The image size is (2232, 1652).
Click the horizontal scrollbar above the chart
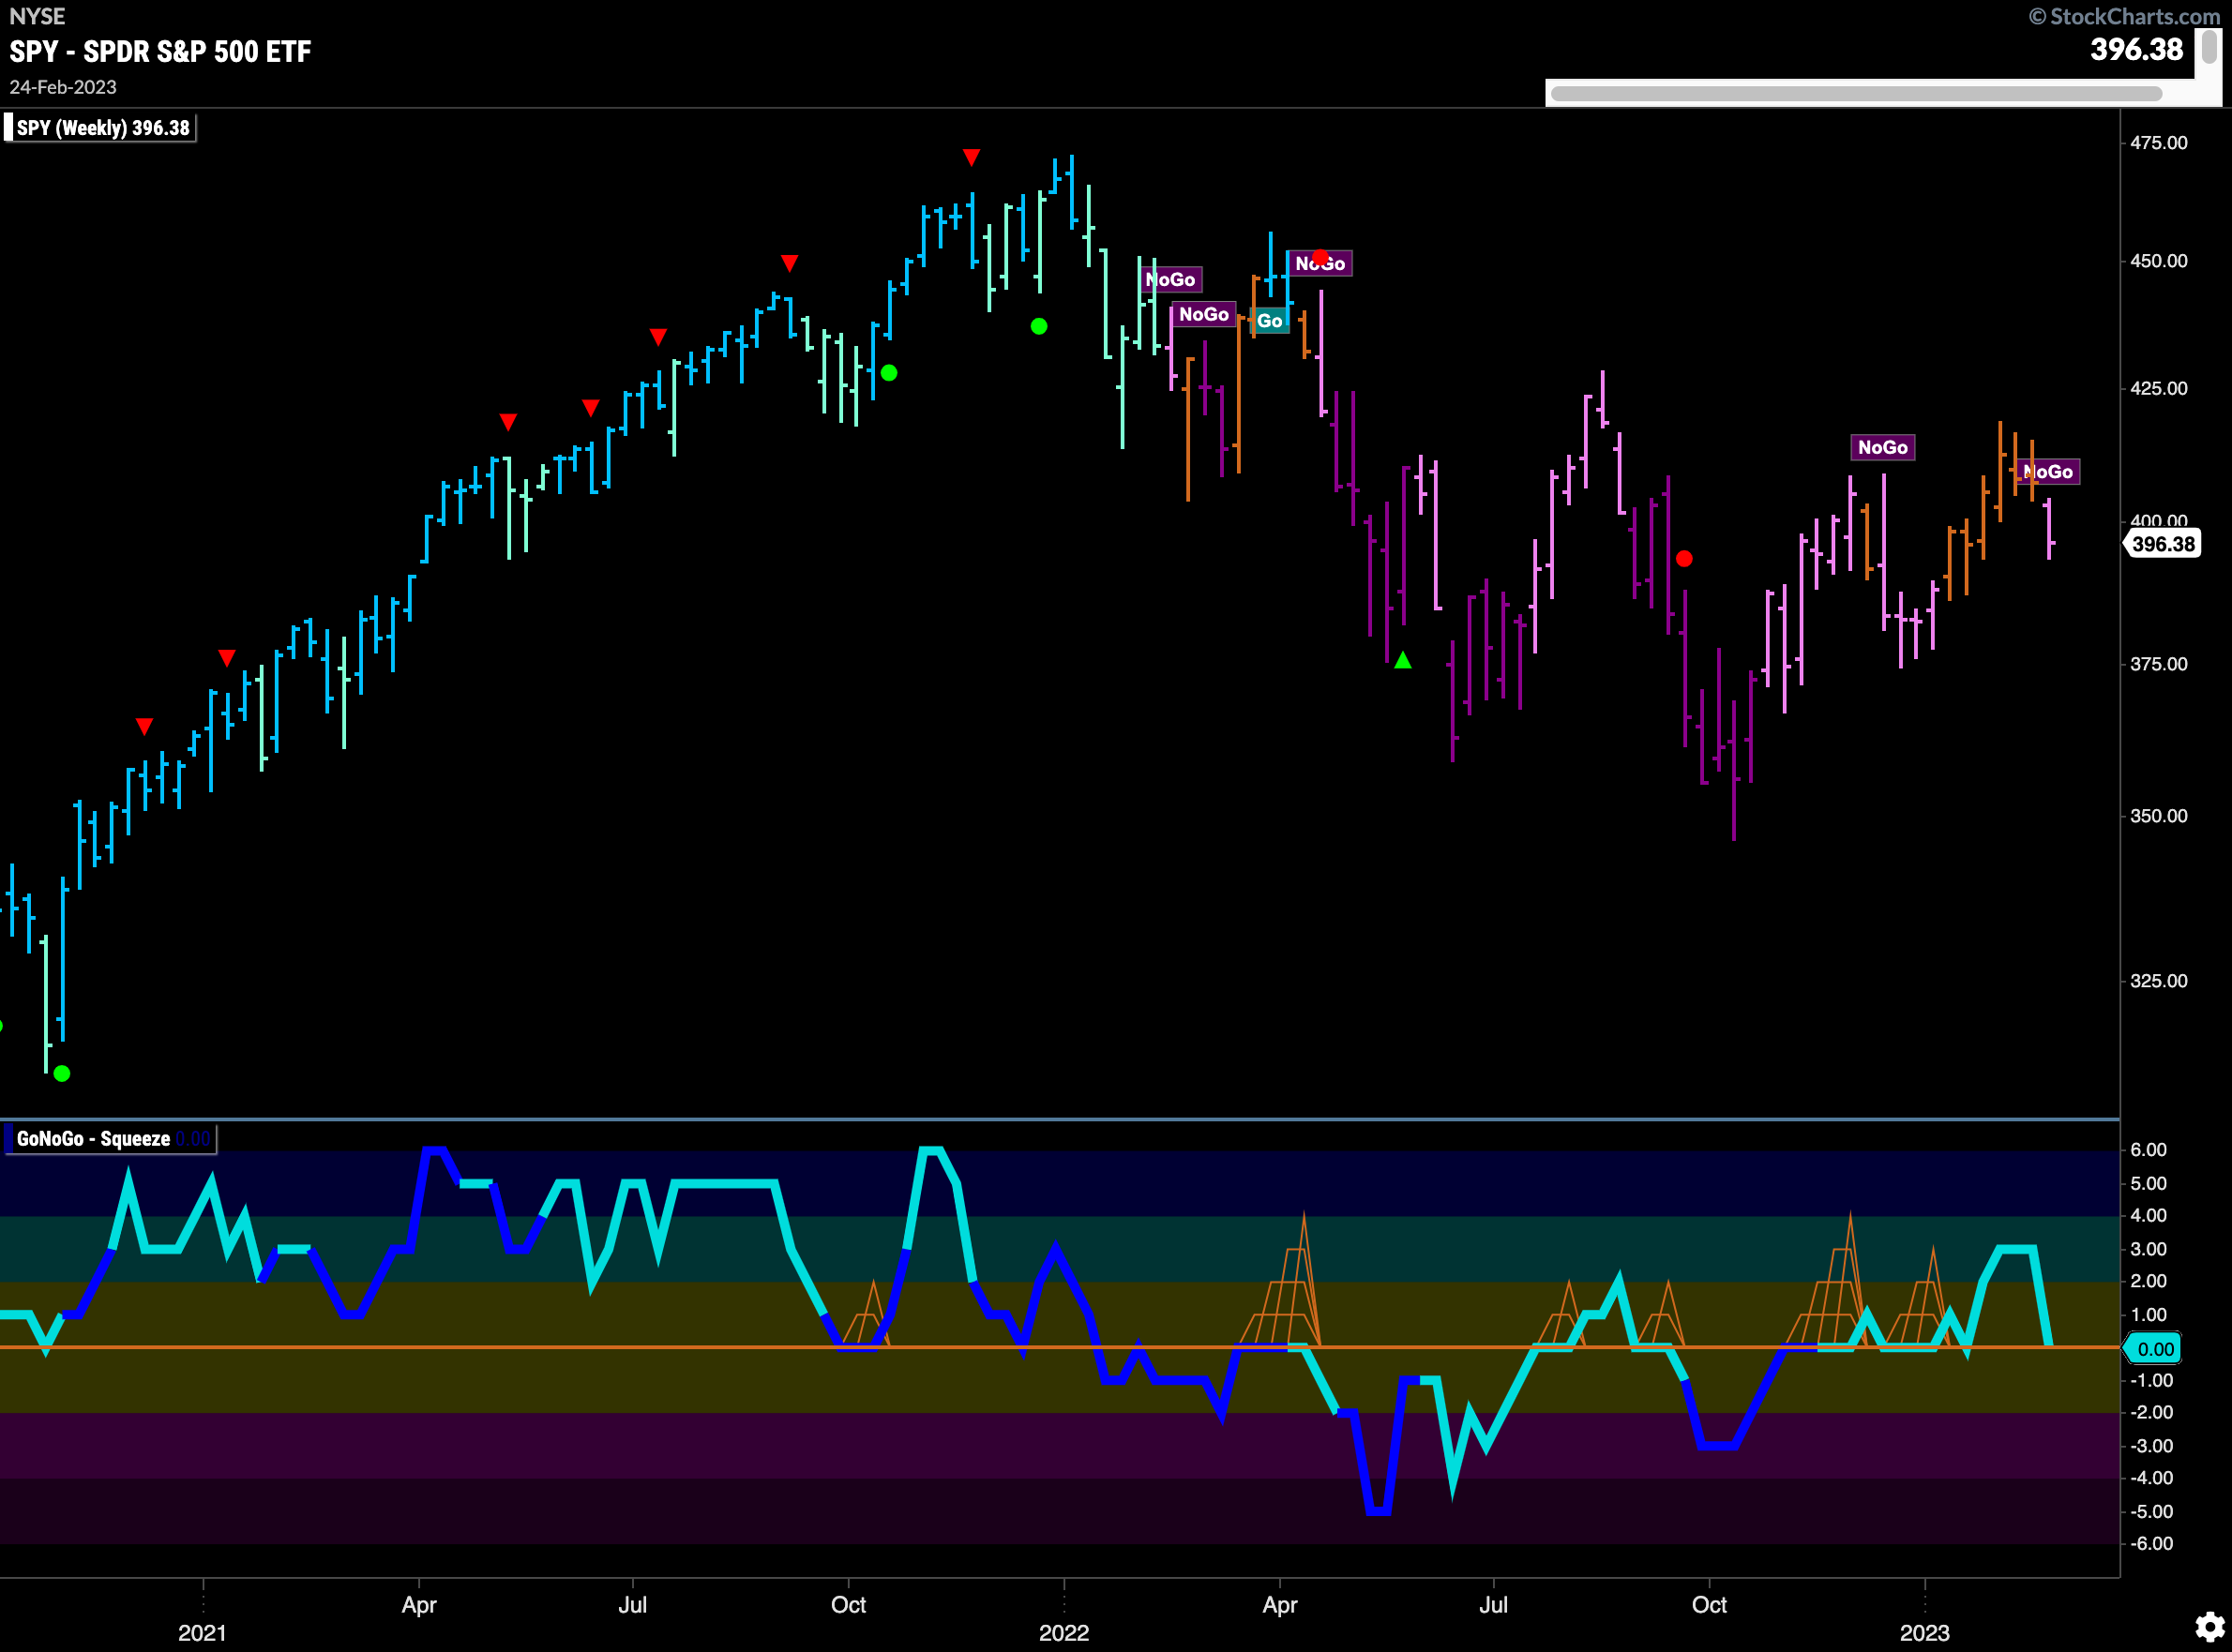click(1856, 94)
